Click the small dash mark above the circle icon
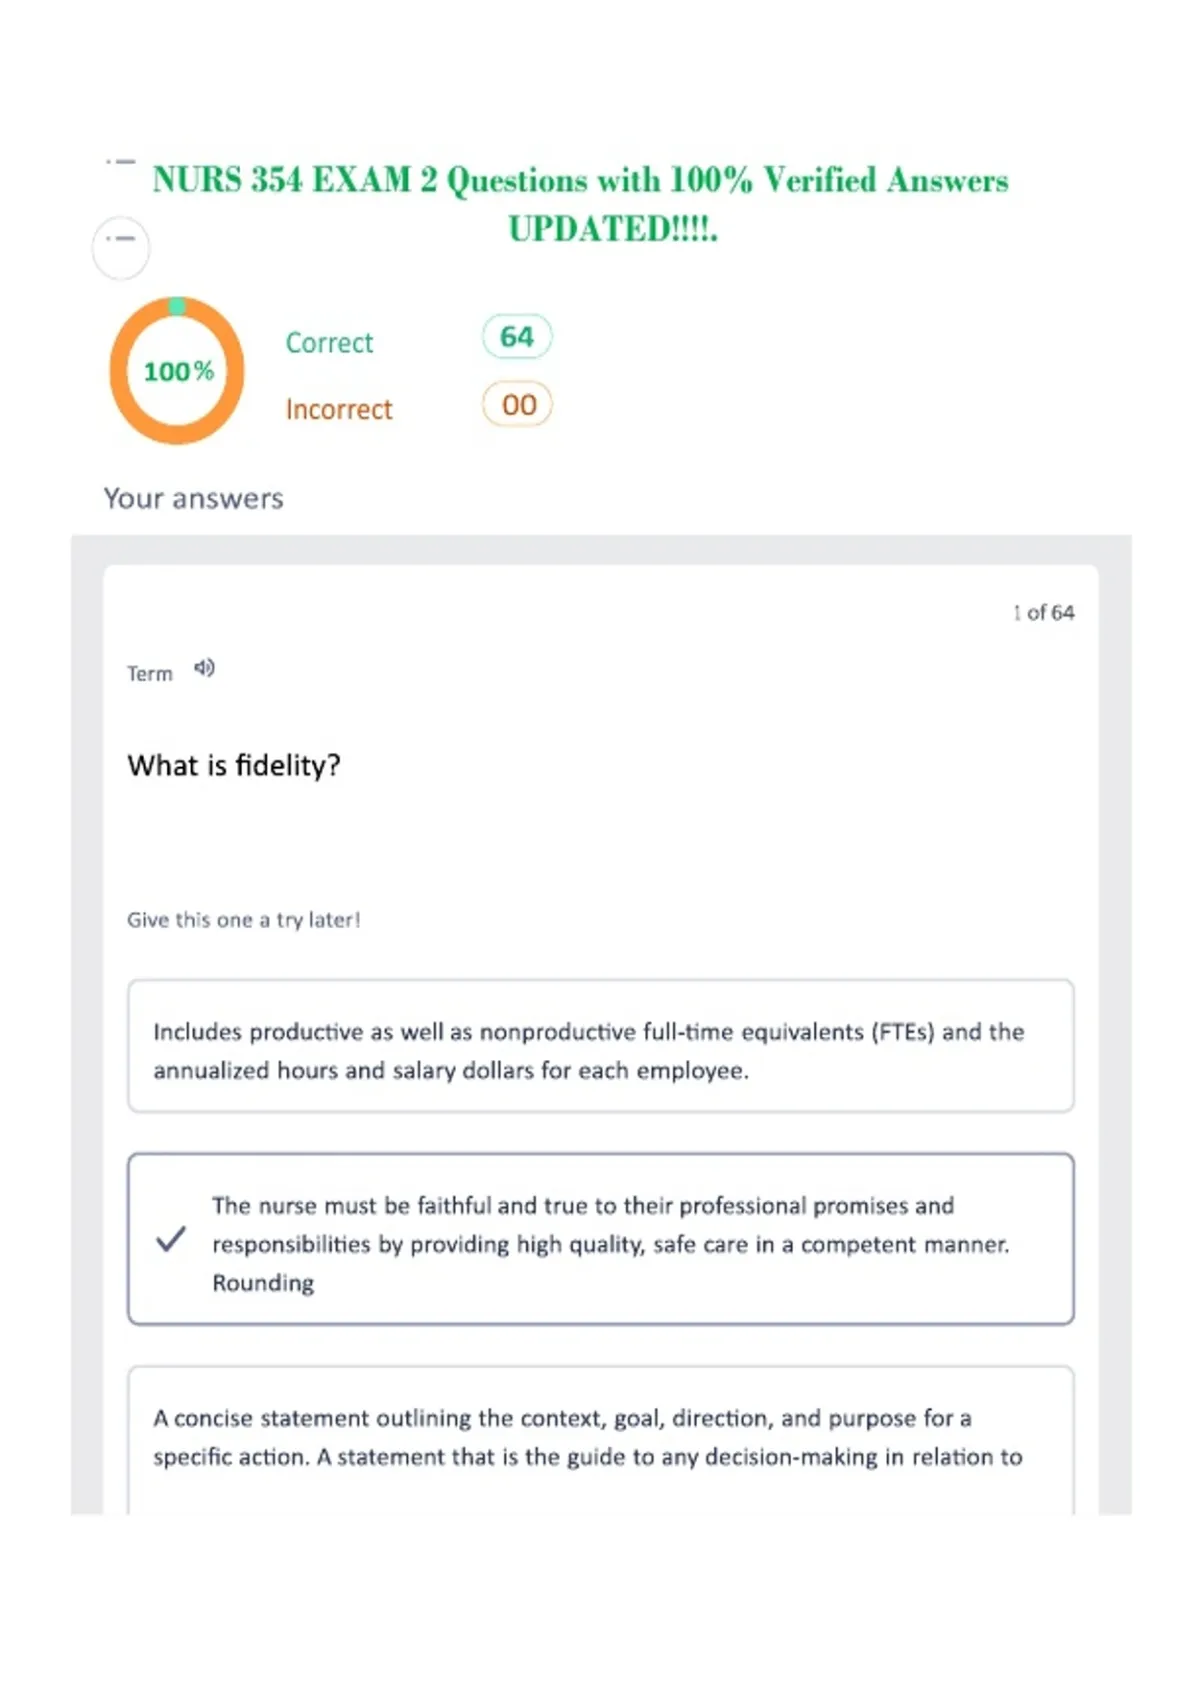This screenshot has width=1200, height=1700. (120, 161)
